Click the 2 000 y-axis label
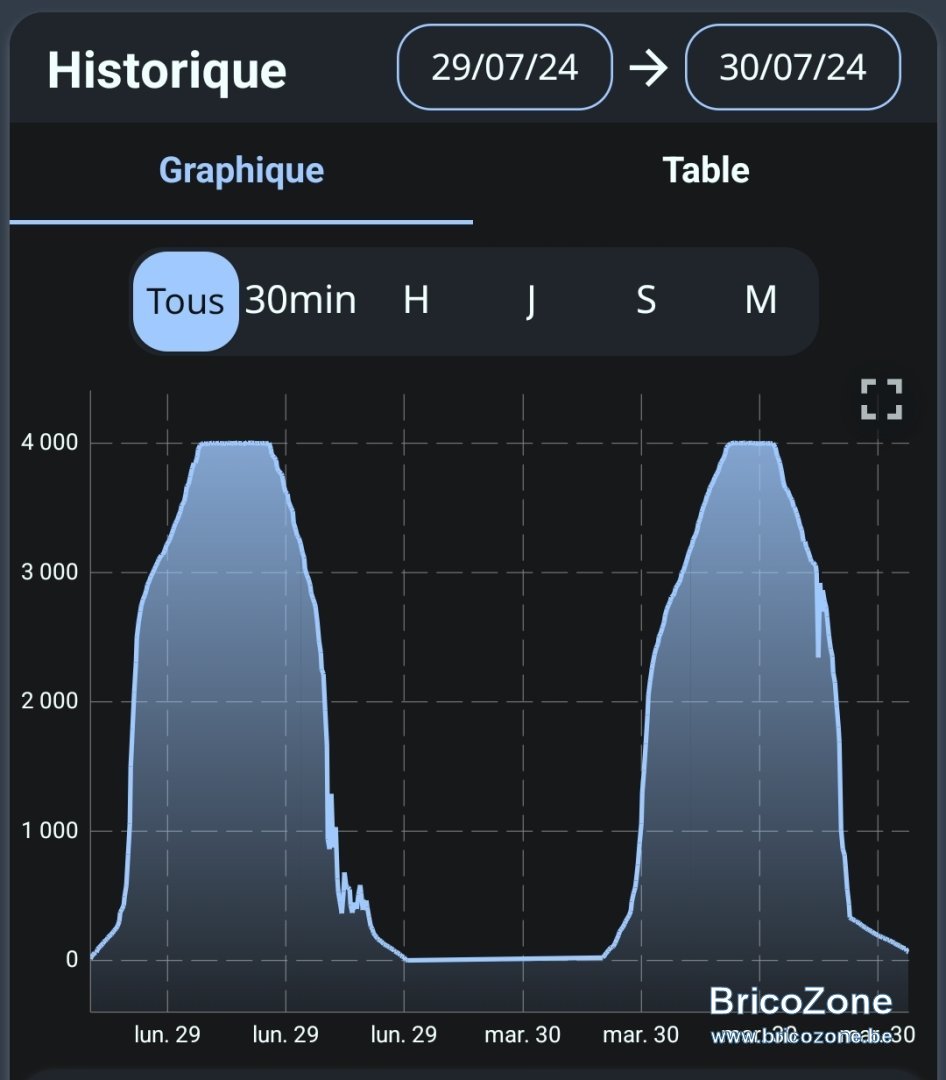The height and width of the screenshot is (1080, 946). [x=49, y=701]
